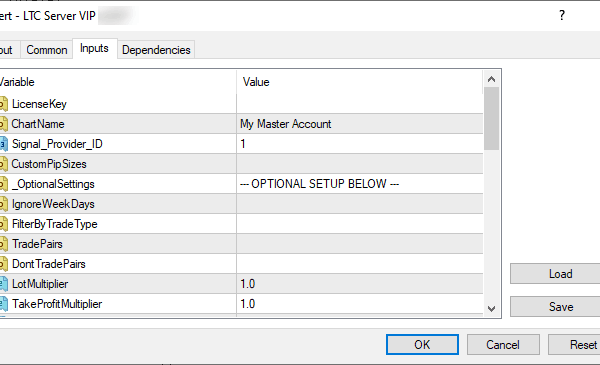Select the CustomPipSizes row label
This screenshot has height=365, width=600.
point(49,164)
